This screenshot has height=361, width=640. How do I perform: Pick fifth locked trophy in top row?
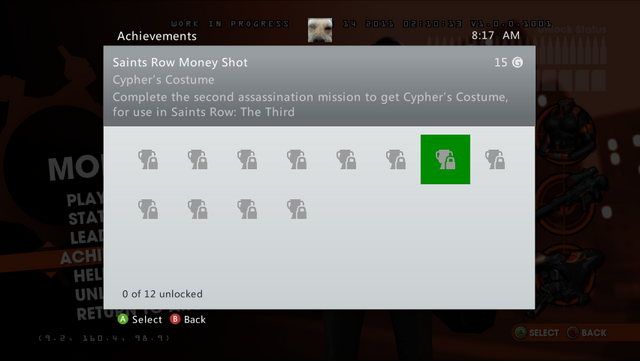(x=346, y=159)
